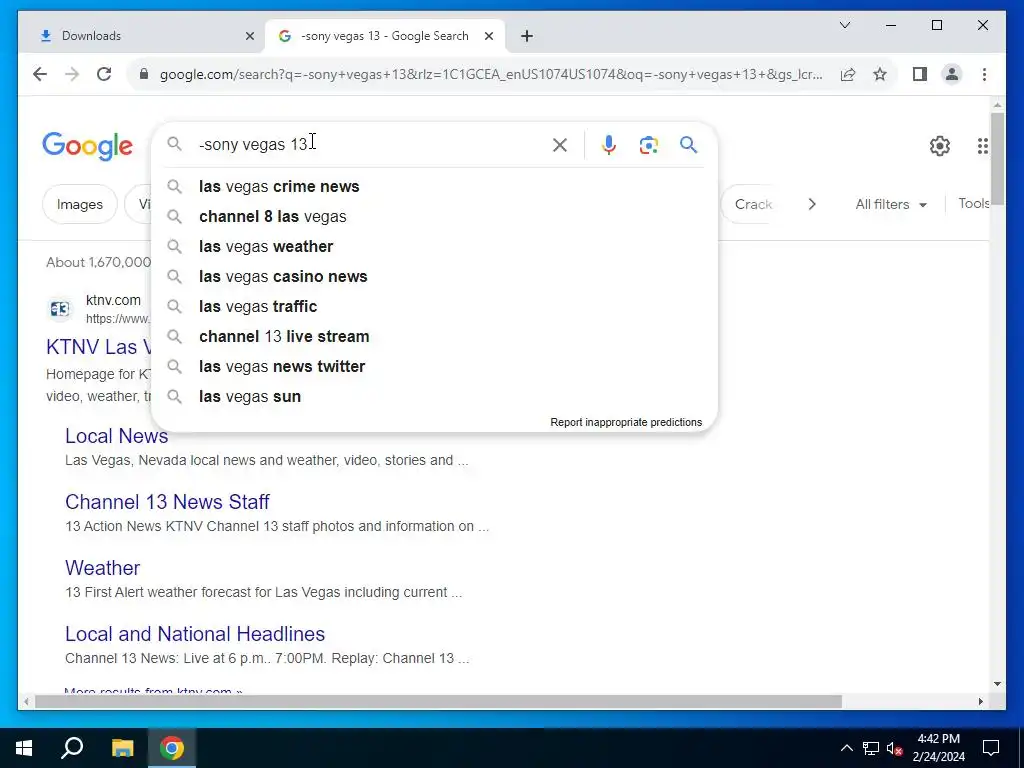
Task: Open the Windows Start menu
Action: 24,748
